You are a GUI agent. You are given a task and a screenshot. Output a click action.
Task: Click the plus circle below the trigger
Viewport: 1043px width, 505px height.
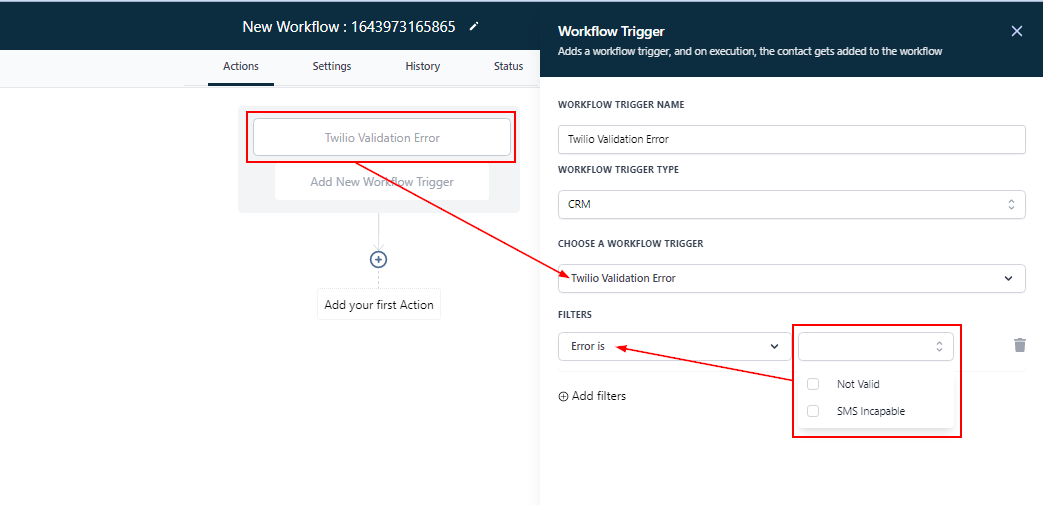pyautogui.click(x=378, y=259)
